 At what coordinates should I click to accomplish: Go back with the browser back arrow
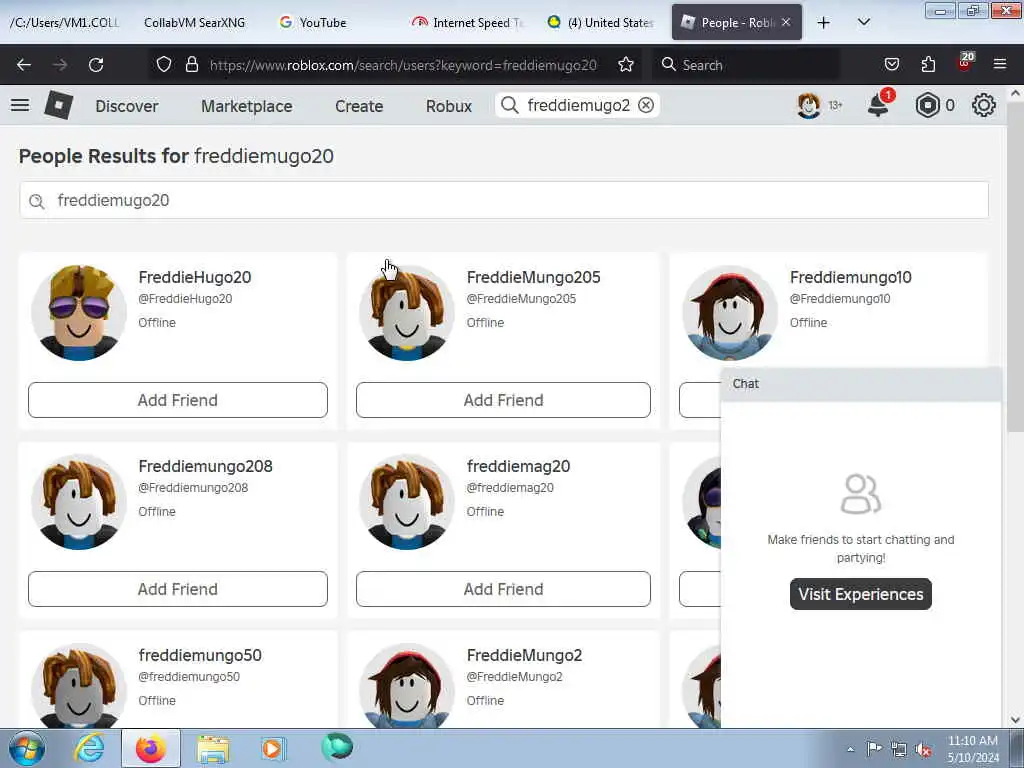click(24, 65)
